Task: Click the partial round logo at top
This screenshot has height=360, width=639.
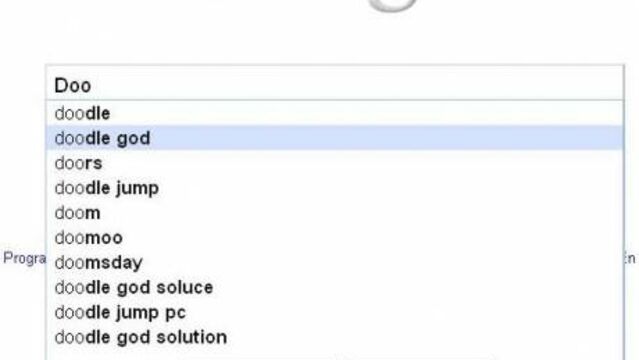Action: coord(392,5)
